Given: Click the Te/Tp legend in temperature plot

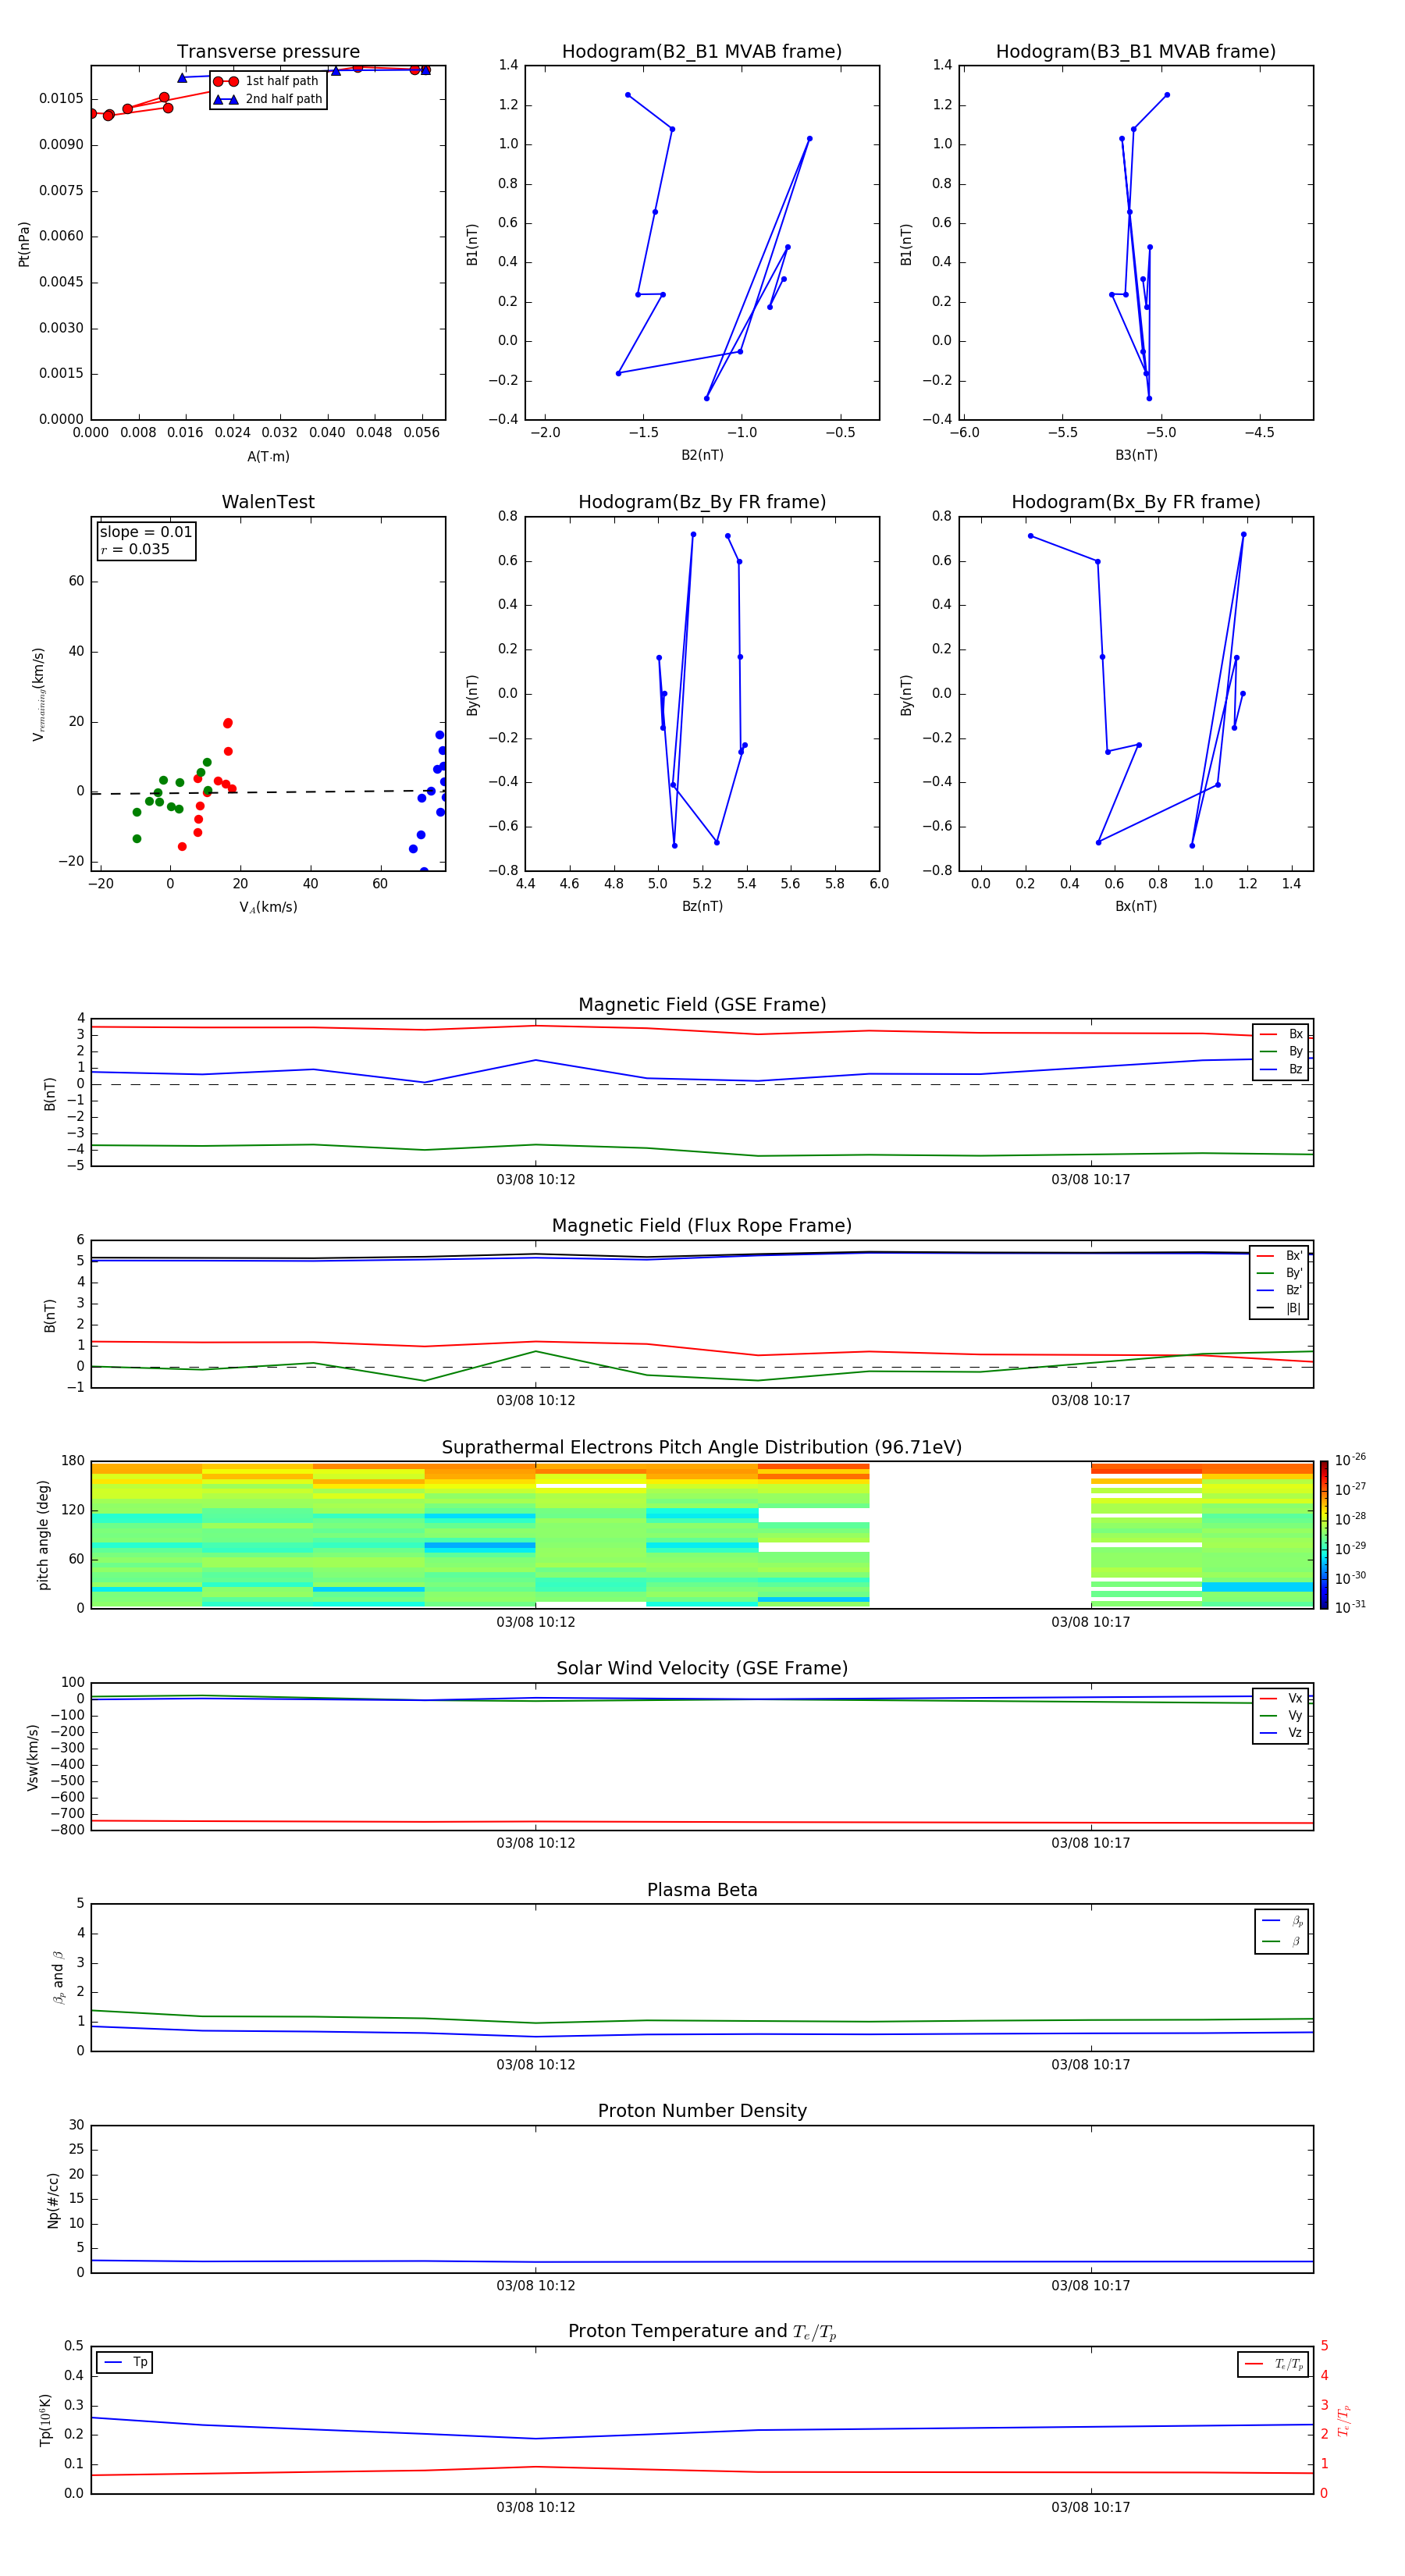Looking at the screenshot, I should coord(1274,2364).
